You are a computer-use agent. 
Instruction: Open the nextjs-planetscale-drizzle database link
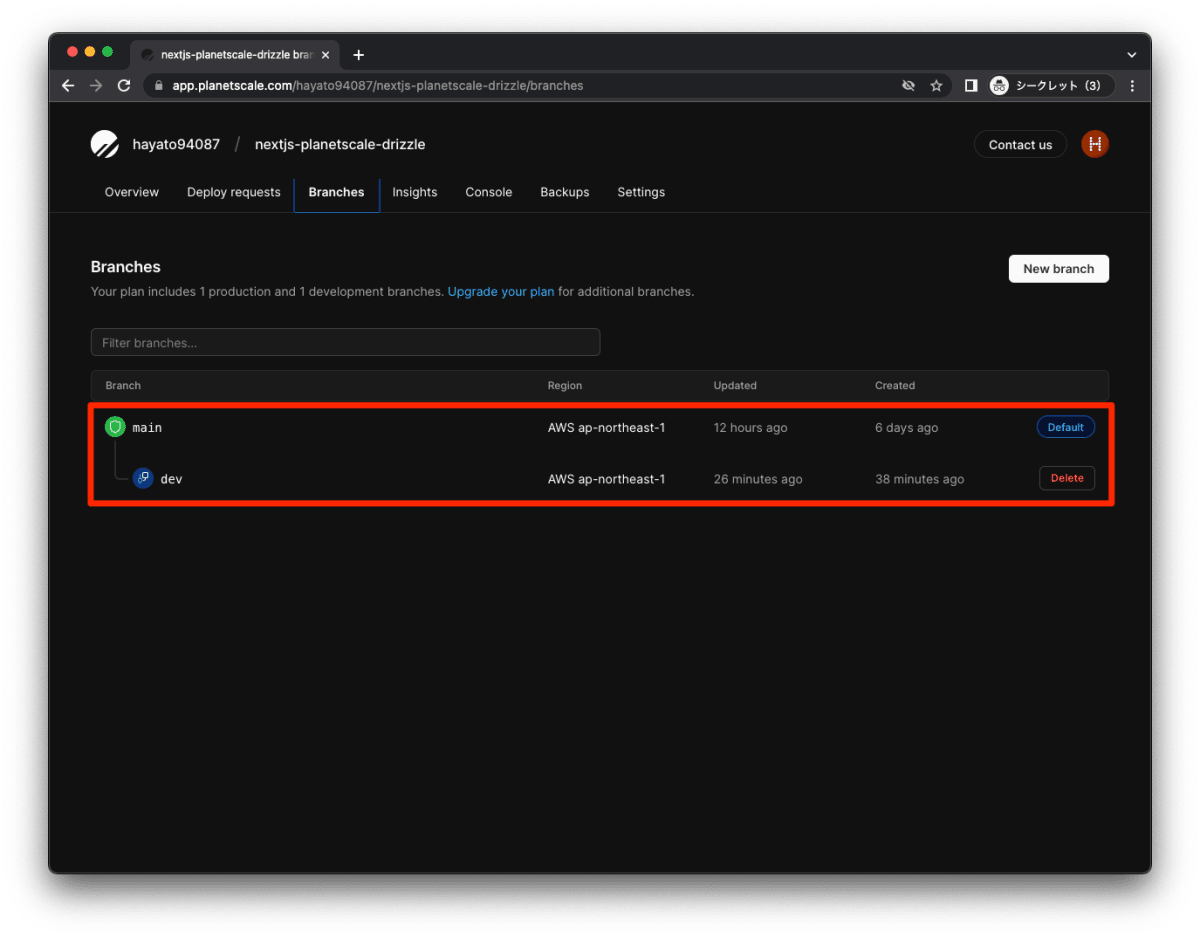click(x=340, y=144)
